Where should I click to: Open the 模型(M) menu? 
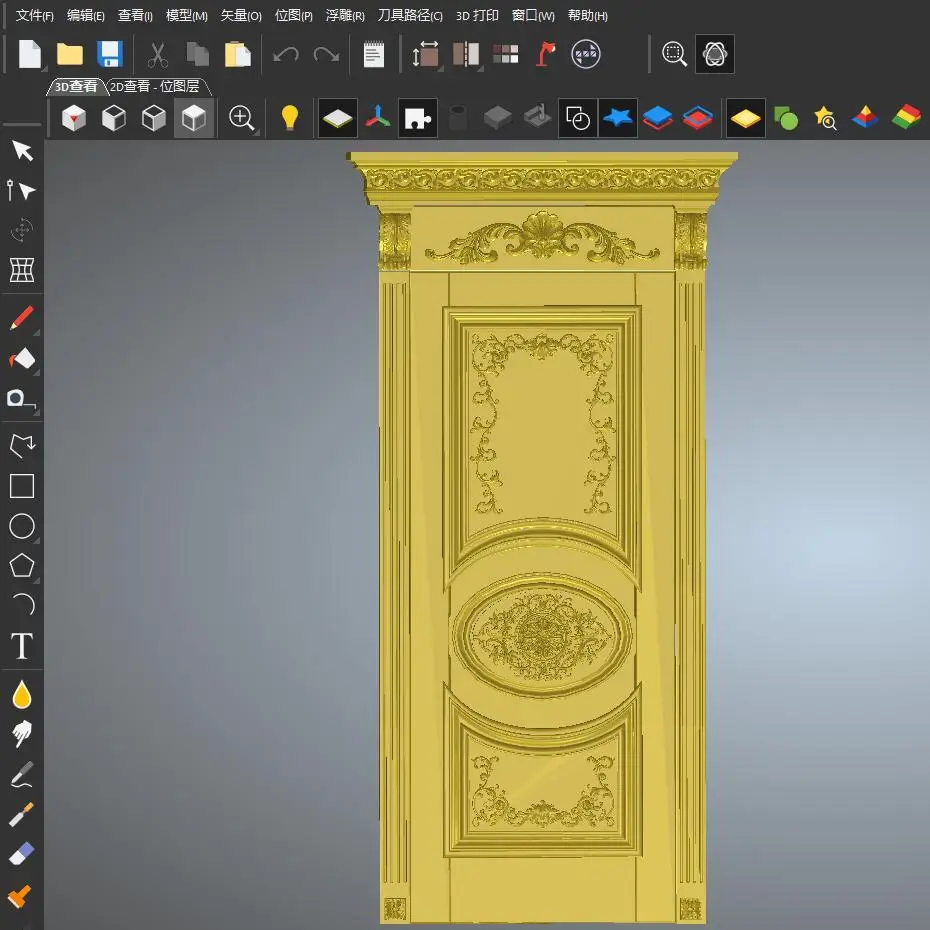pyautogui.click(x=187, y=15)
